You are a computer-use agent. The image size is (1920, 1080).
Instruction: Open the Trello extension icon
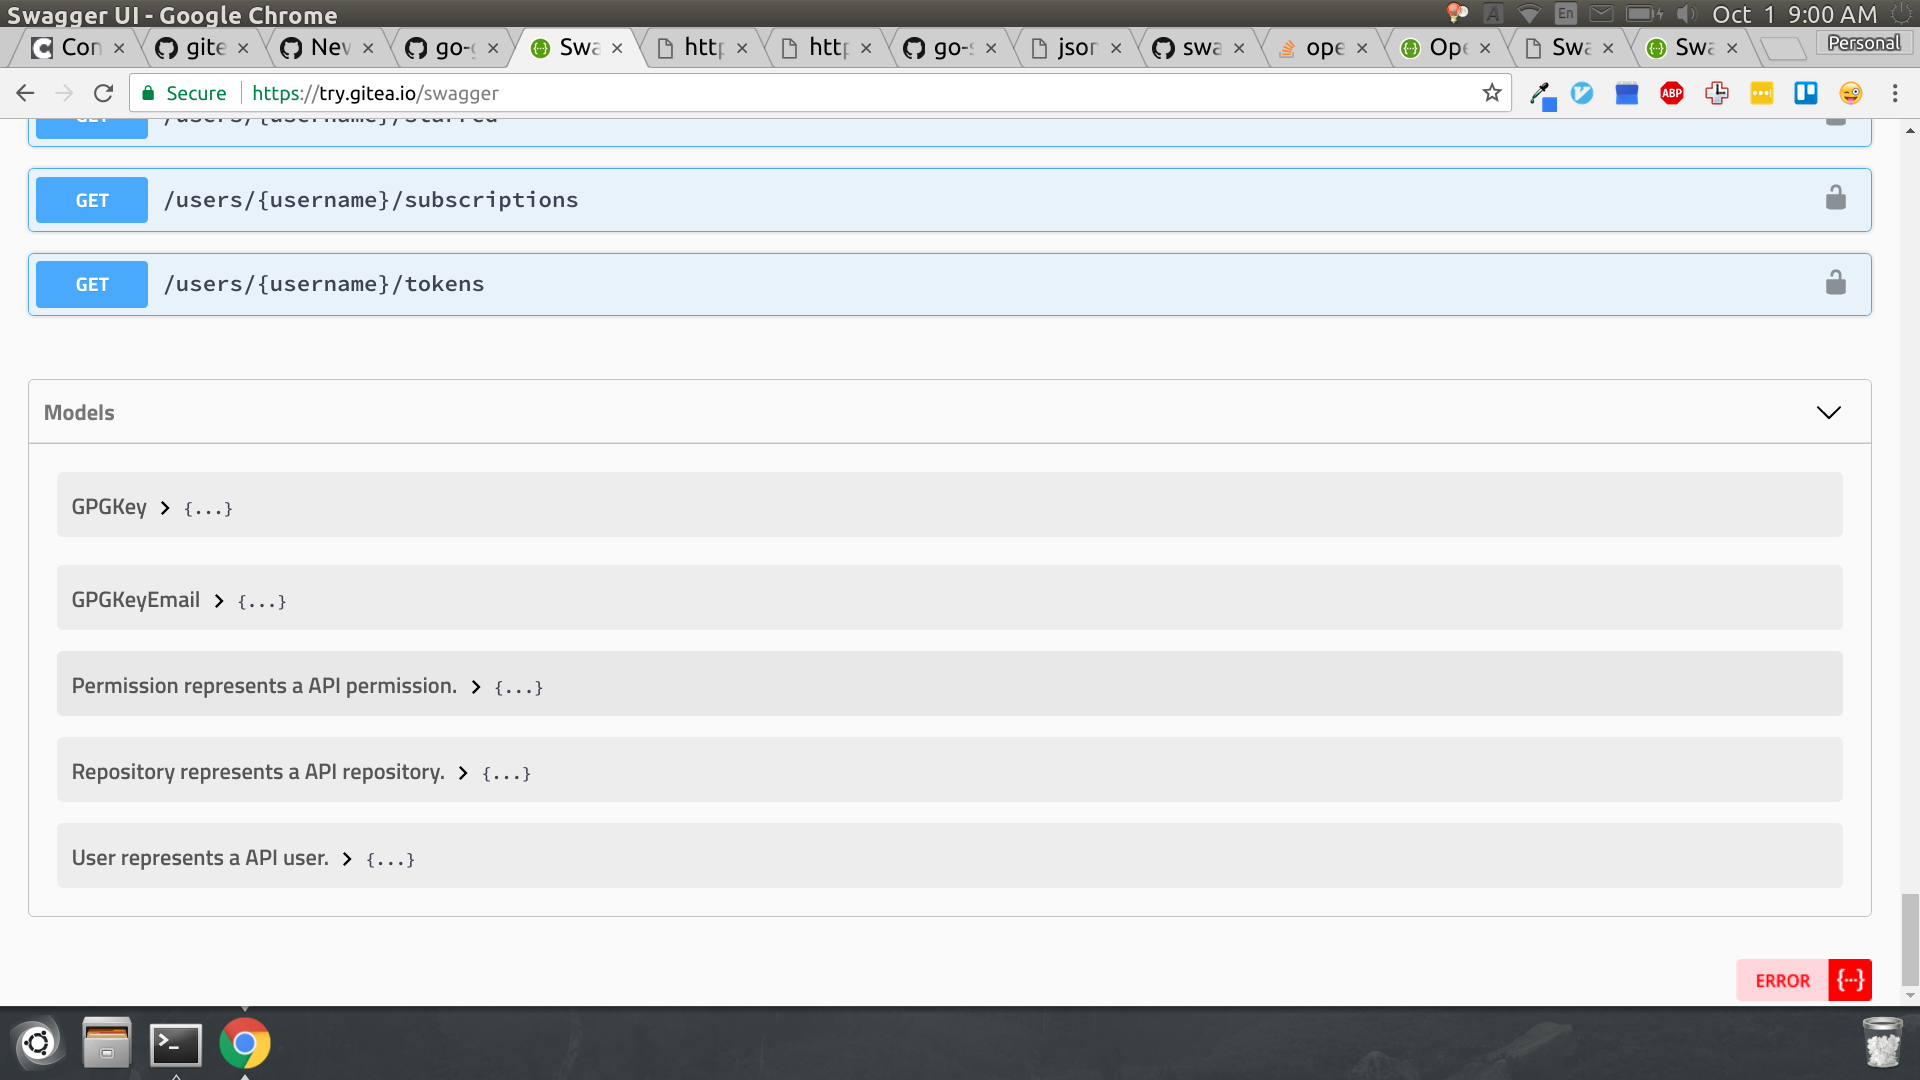[1806, 93]
